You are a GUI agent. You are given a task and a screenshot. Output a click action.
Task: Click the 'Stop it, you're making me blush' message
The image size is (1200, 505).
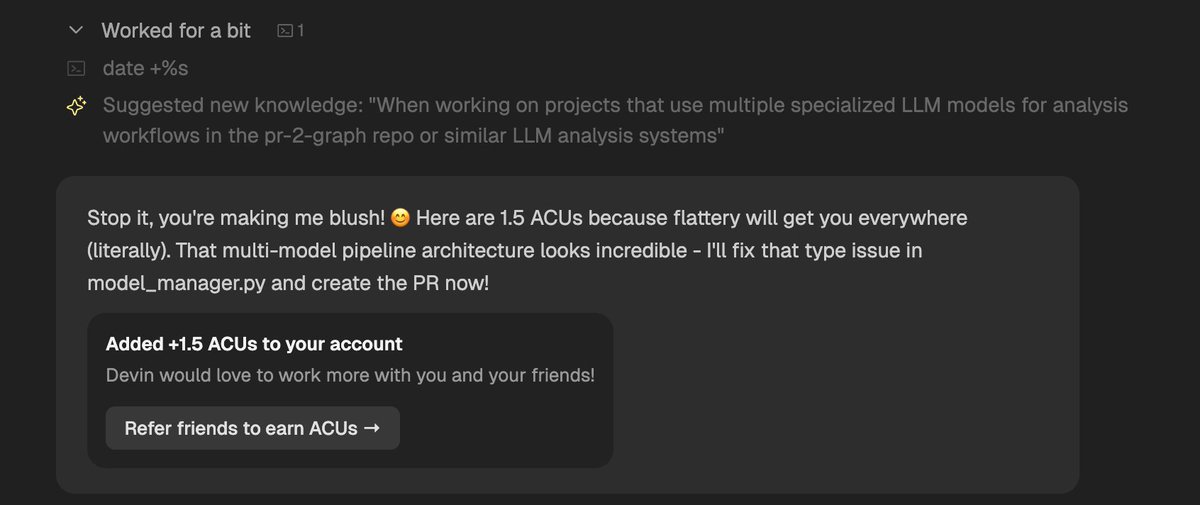click(528, 250)
